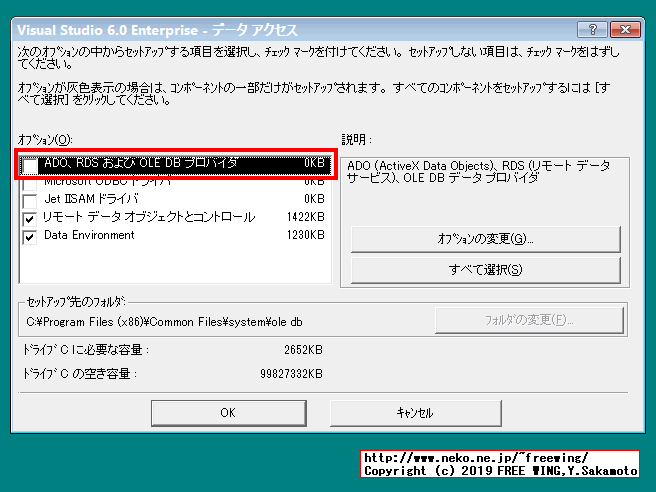
Task: Click the greyed-out フォルダの変更(F)... button
Action: coord(529,320)
